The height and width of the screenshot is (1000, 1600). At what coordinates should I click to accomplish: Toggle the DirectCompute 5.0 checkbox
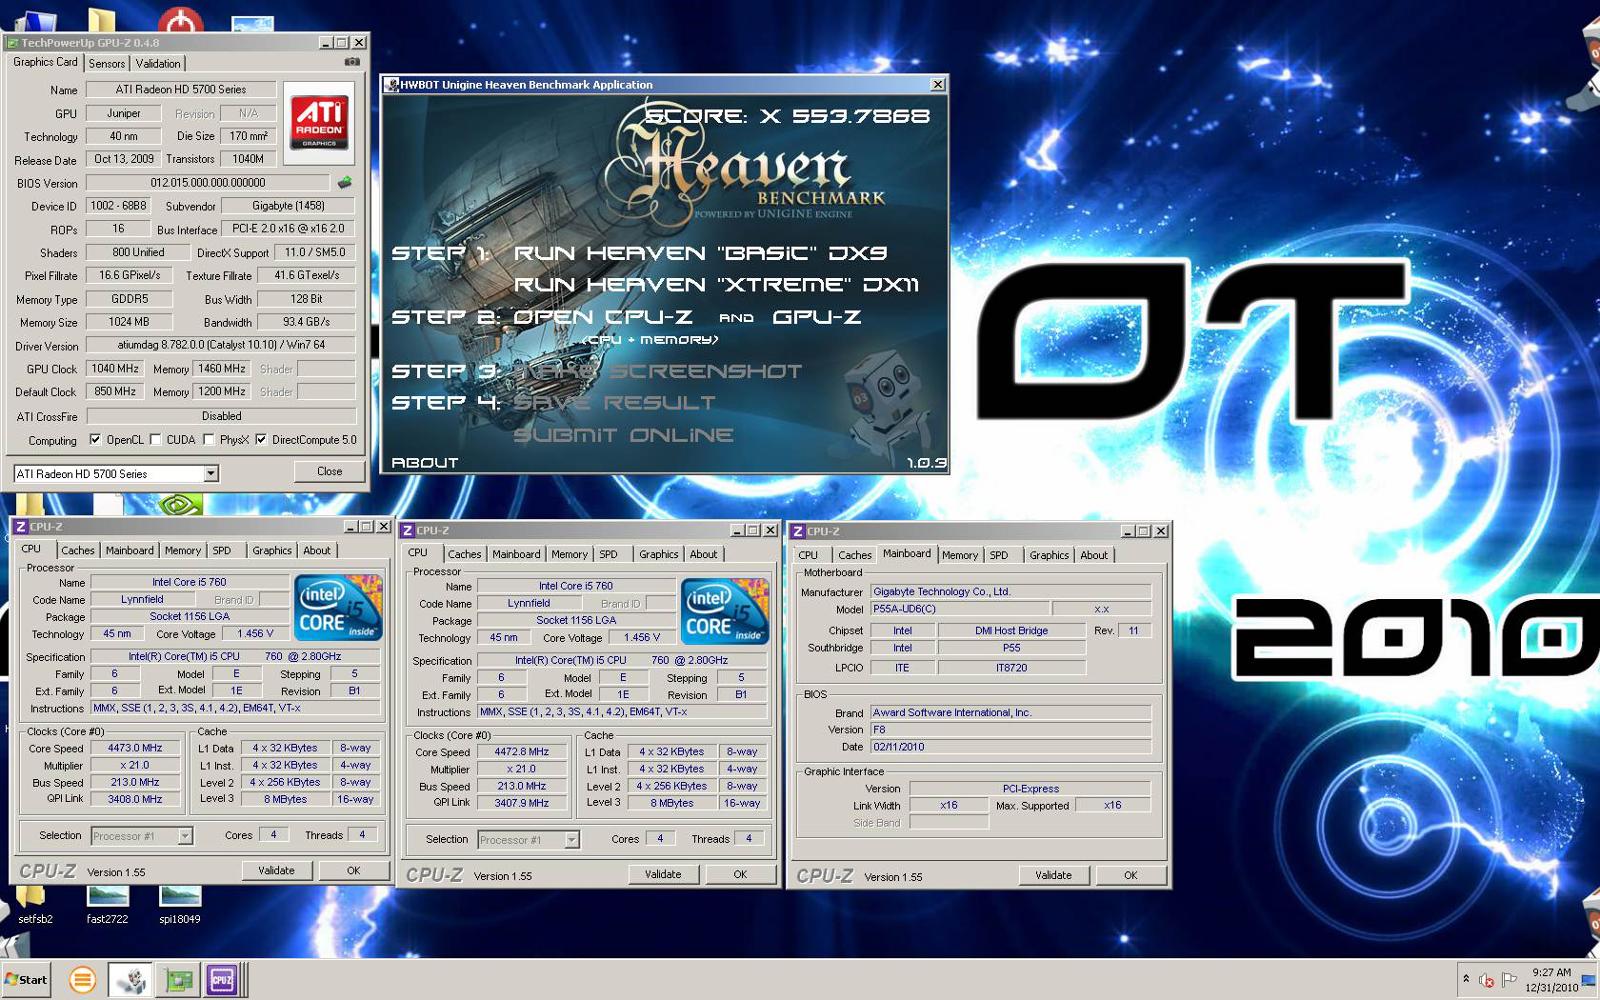point(261,439)
